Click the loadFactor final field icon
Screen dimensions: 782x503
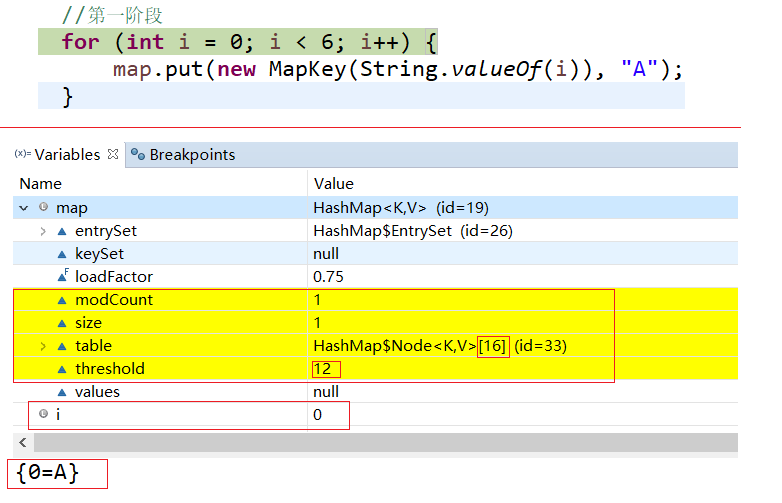(x=63, y=275)
